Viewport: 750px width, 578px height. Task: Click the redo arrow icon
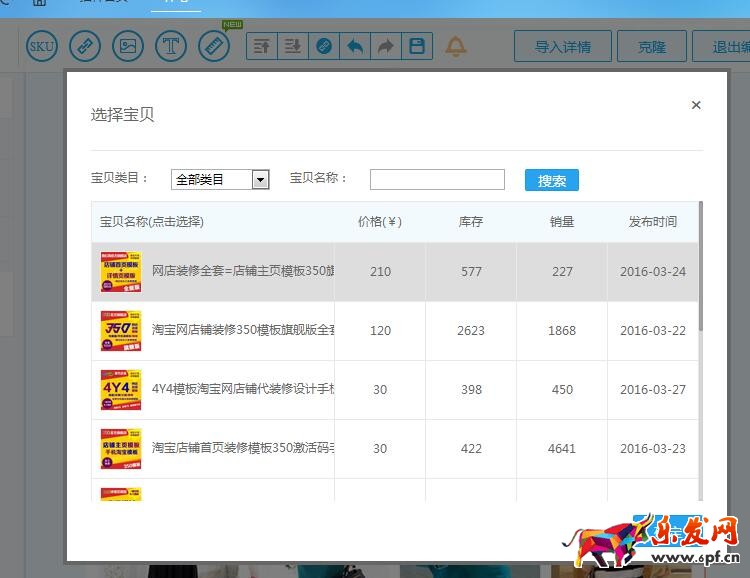pyautogui.click(x=386, y=46)
